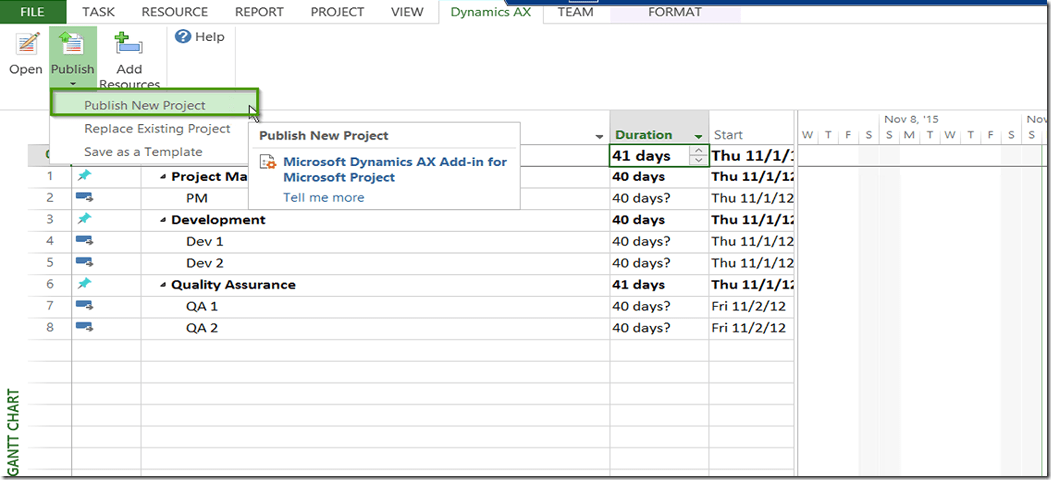Click the Dynamics AX add-in icon in tooltip
The image size is (1051, 480).
click(x=268, y=163)
